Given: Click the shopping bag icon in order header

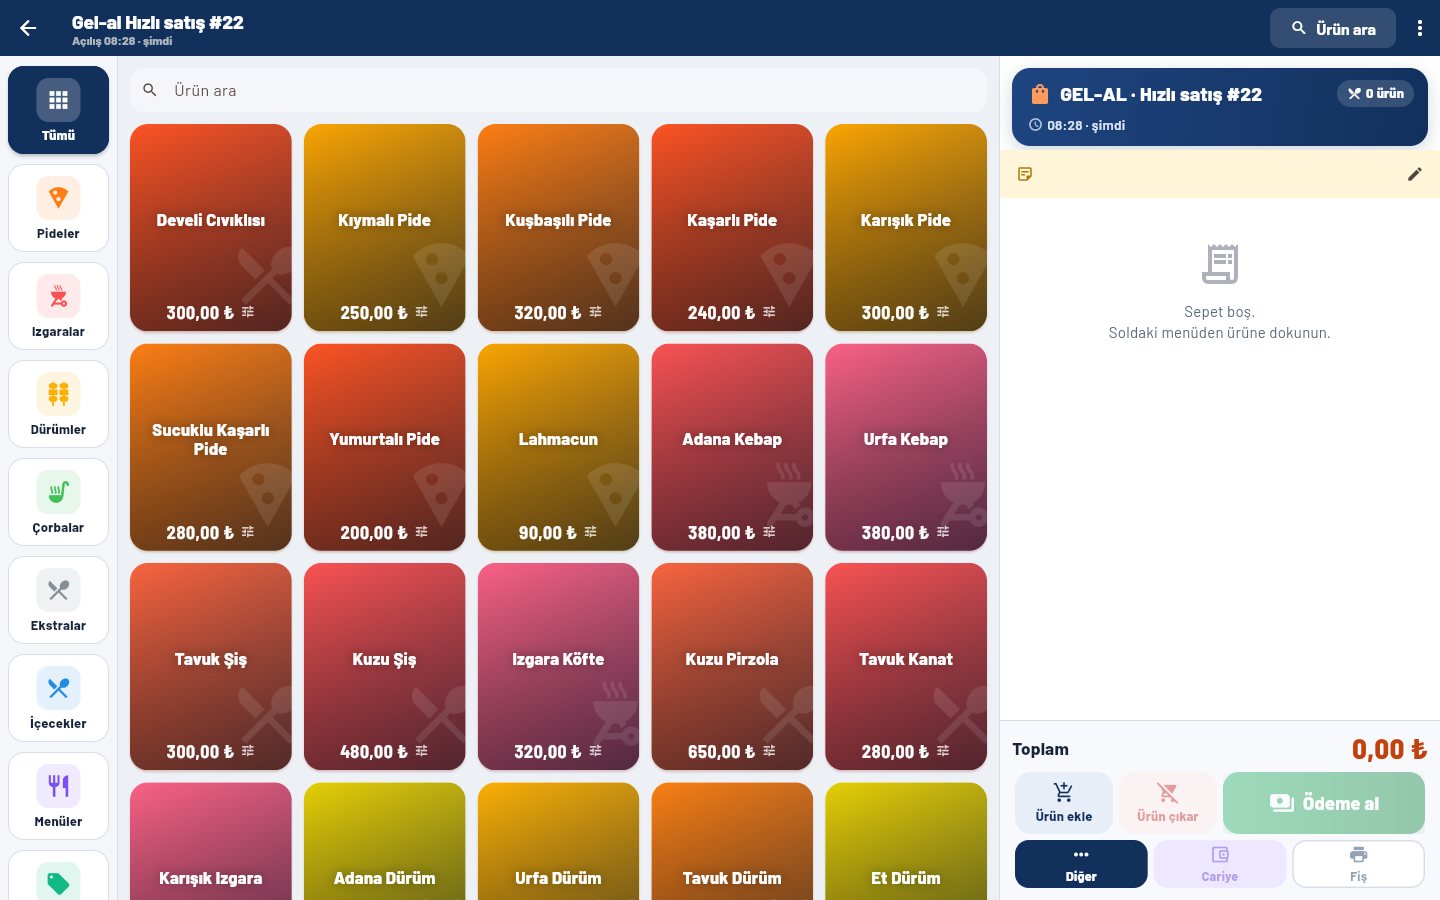Looking at the screenshot, I should 1040,94.
